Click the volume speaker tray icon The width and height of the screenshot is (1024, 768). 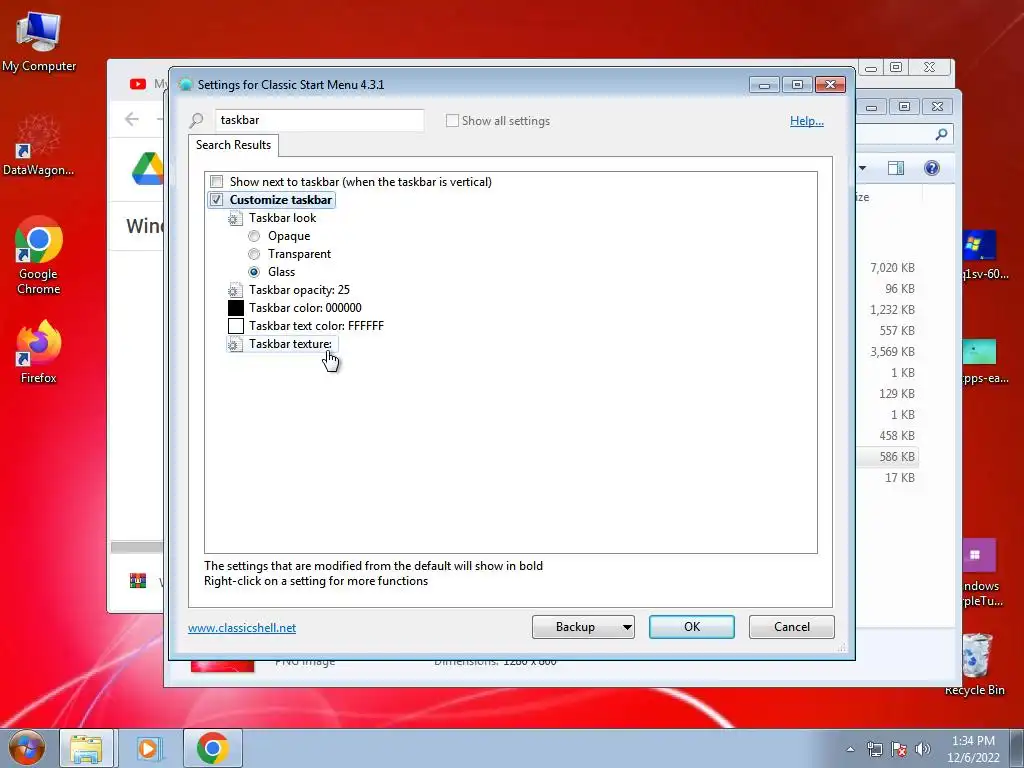click(923, 749)
